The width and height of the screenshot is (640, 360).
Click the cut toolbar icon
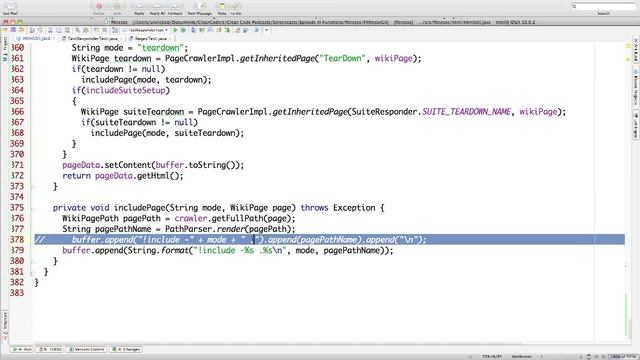click(x=50, y=30)
